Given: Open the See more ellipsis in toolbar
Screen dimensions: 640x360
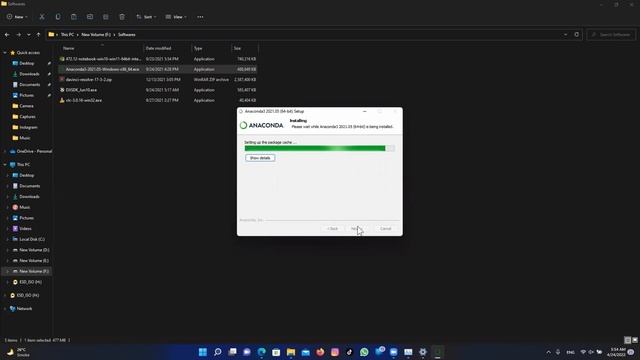Looking at the screenshot, I should pos(200,17).
